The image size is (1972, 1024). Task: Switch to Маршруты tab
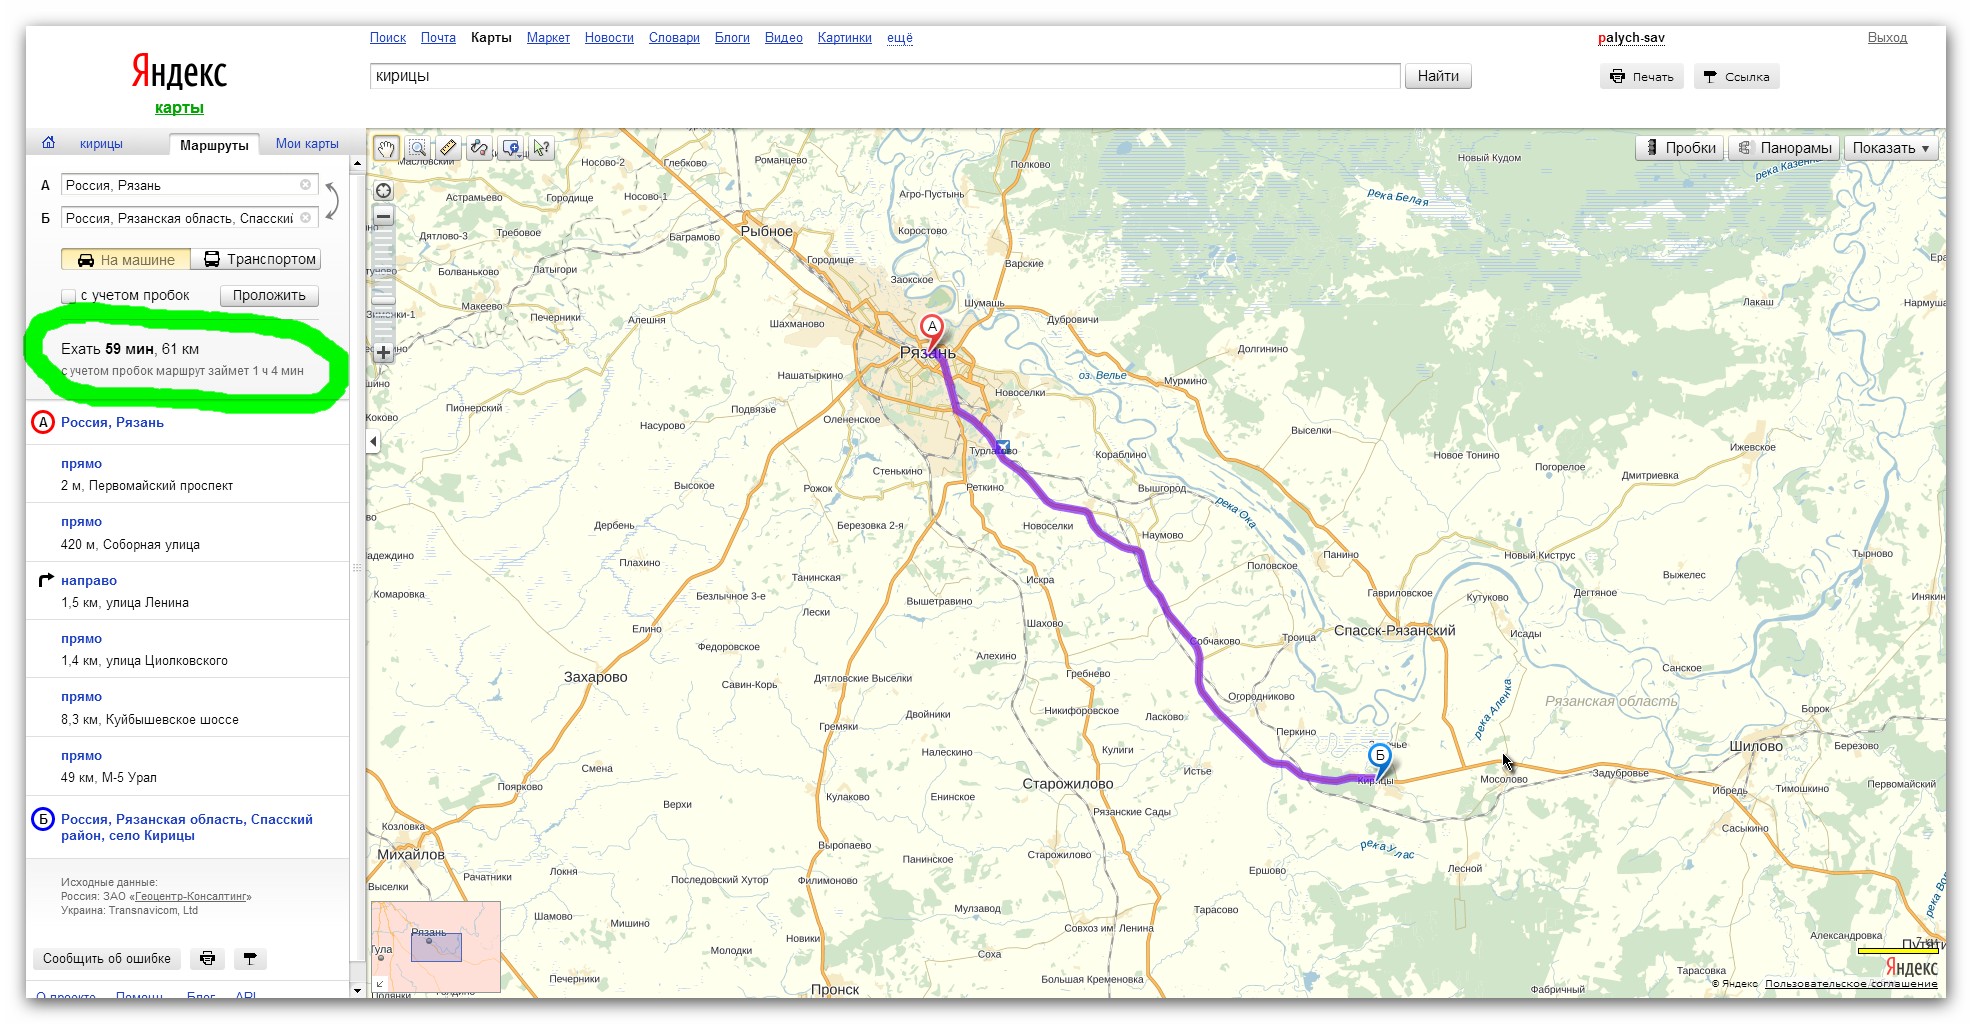[214, 145]
